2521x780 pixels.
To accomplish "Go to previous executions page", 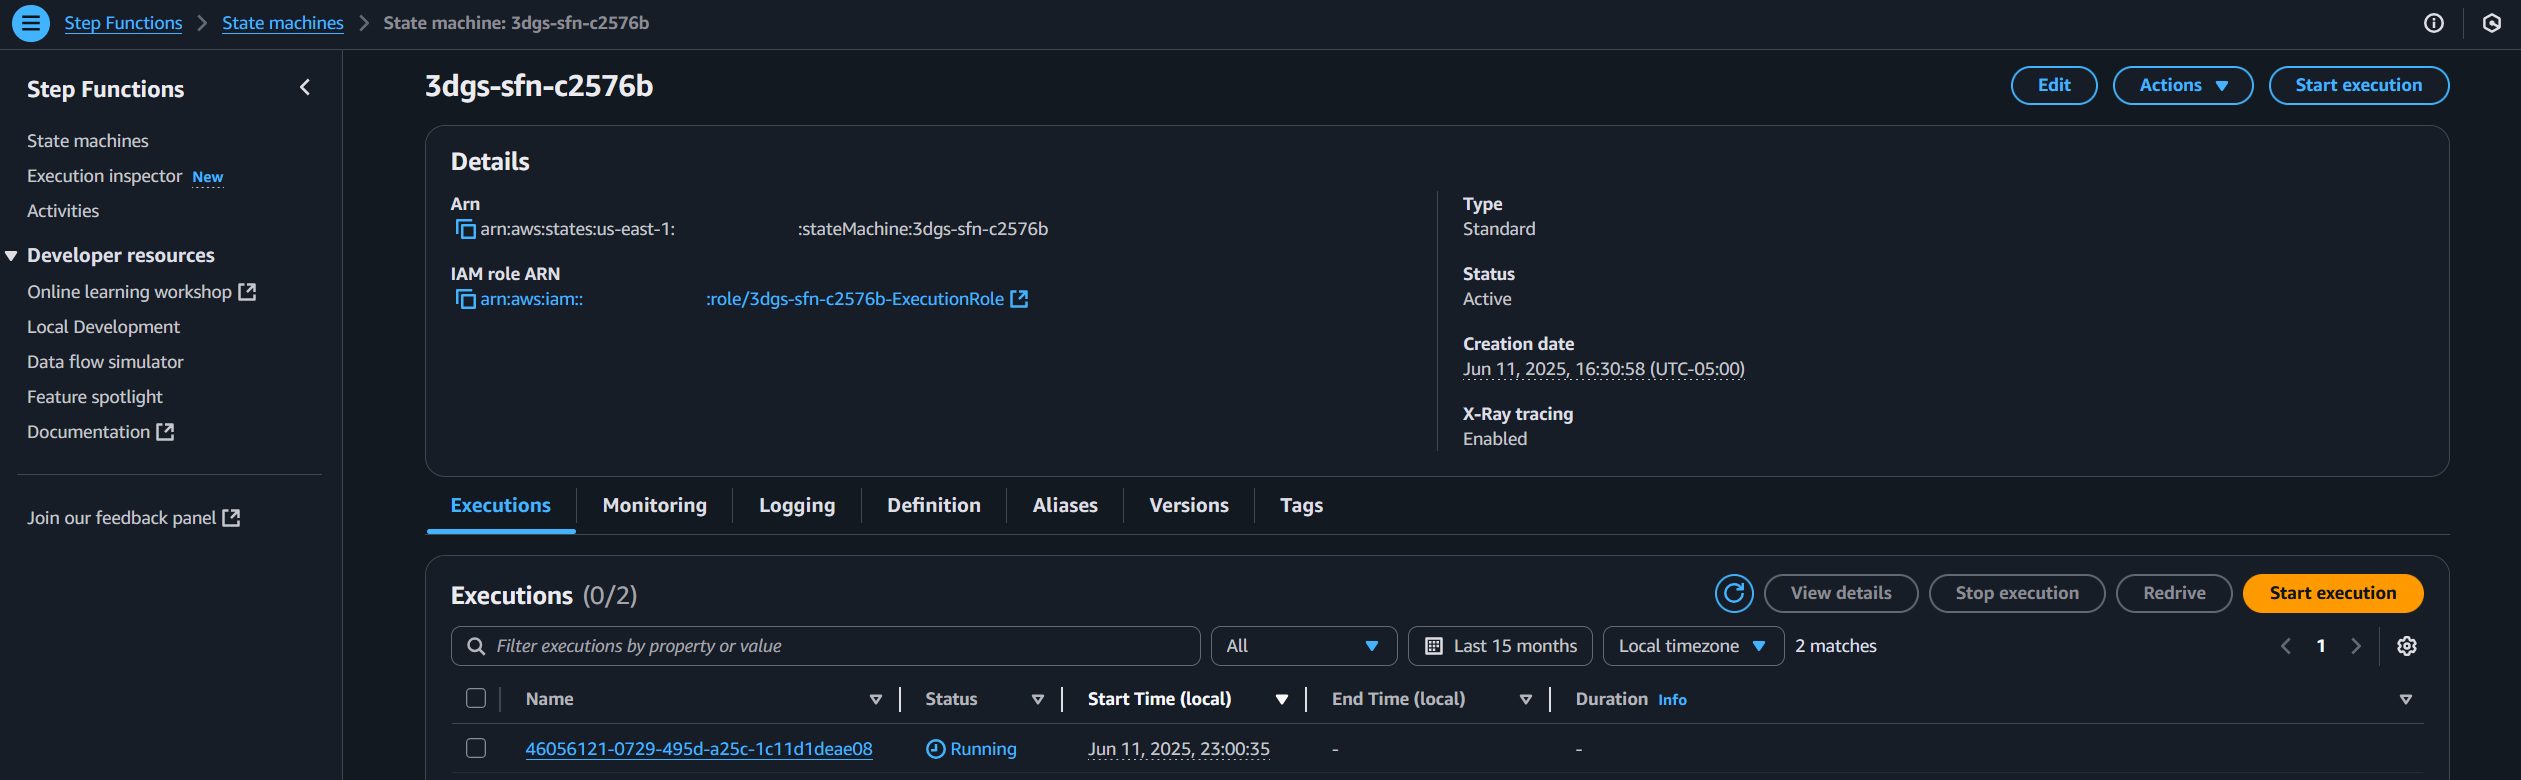I will (2286, 646).
